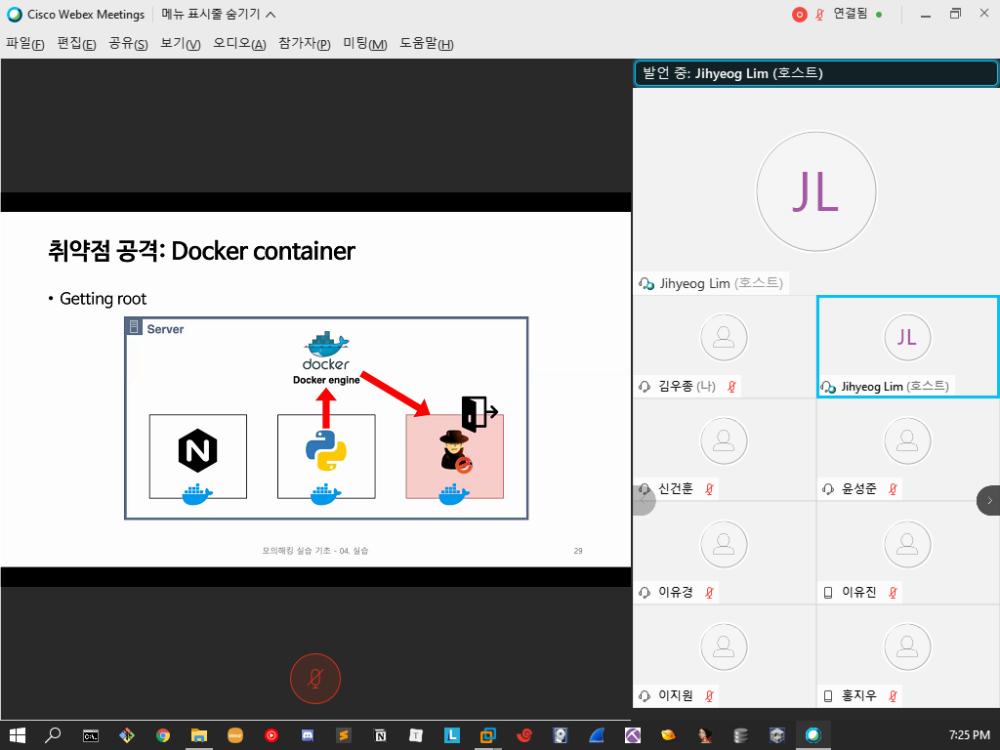This screenshot has height=750, width=1000.
Task: Open File Explorer from the taskbar
Action: pyautogui.click(x=199, y=735)
